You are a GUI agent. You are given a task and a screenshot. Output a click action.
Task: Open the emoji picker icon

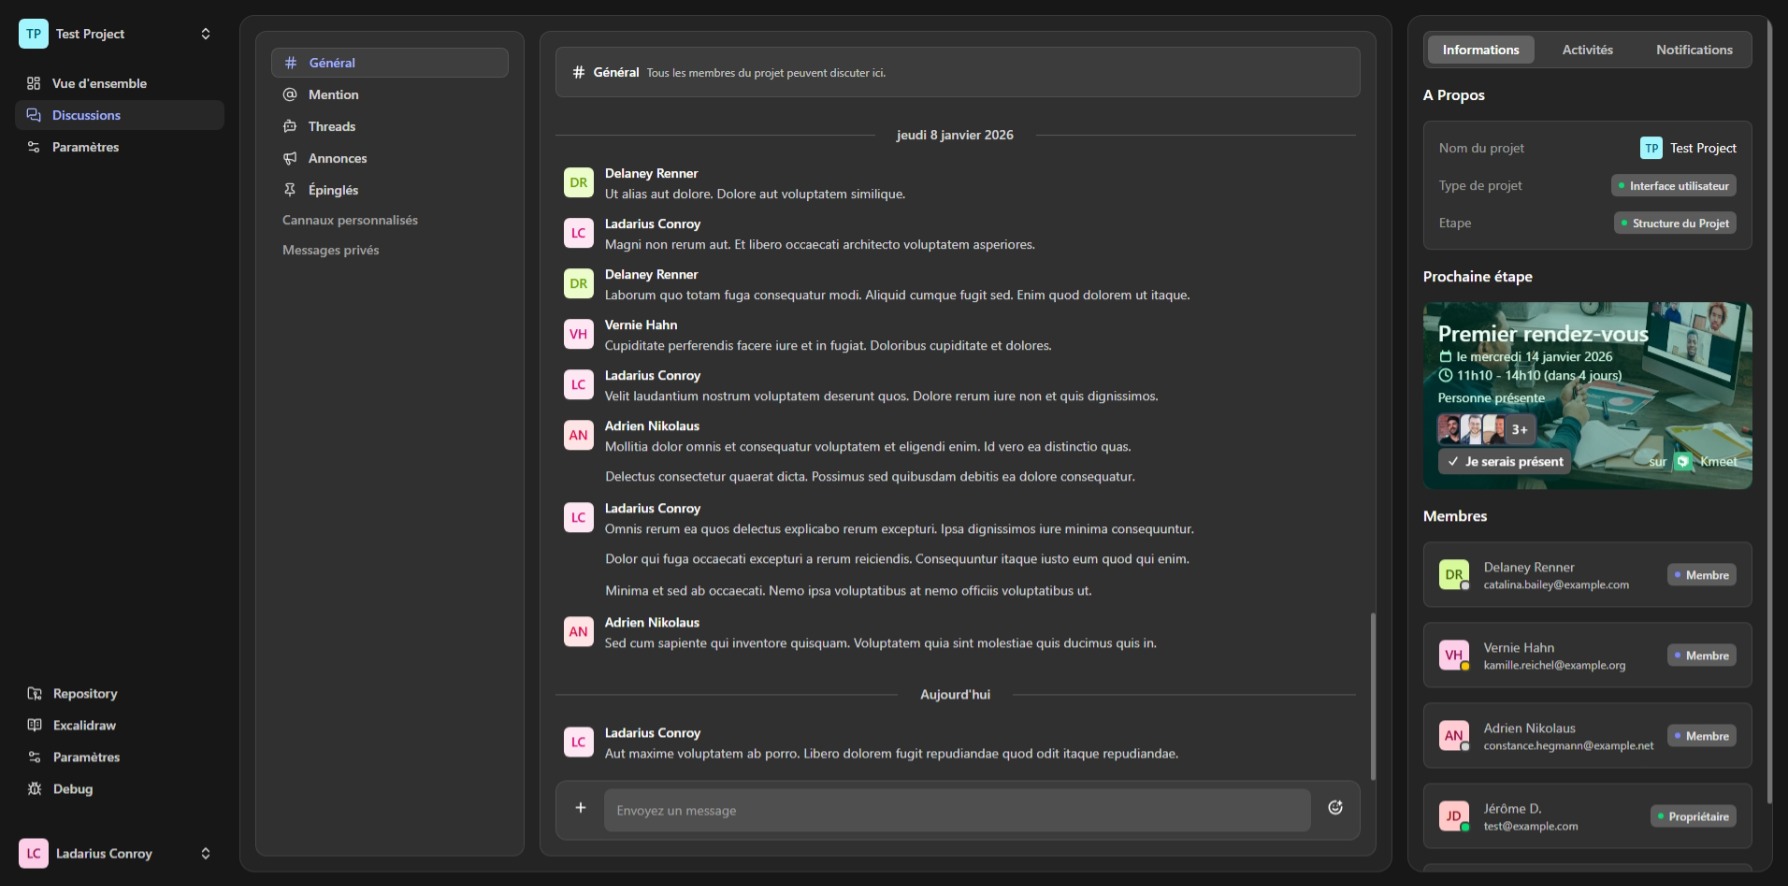pyautogui.click(x=1335, y=808)
